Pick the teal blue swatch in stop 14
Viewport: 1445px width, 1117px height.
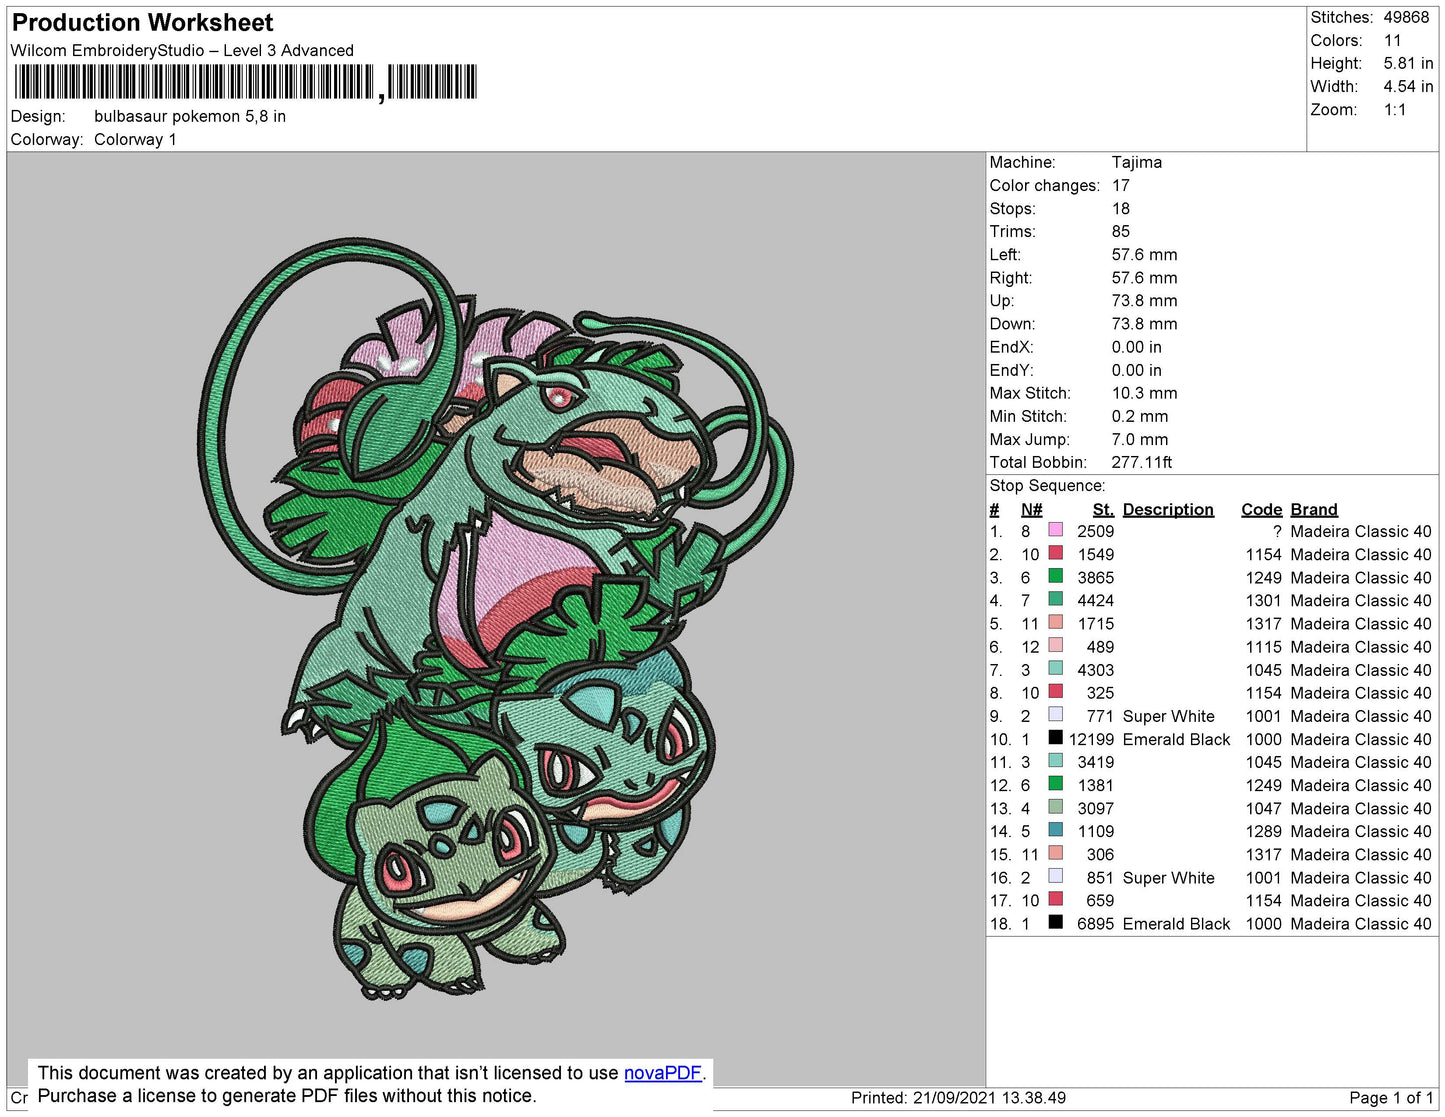[x=1055, y=829]
